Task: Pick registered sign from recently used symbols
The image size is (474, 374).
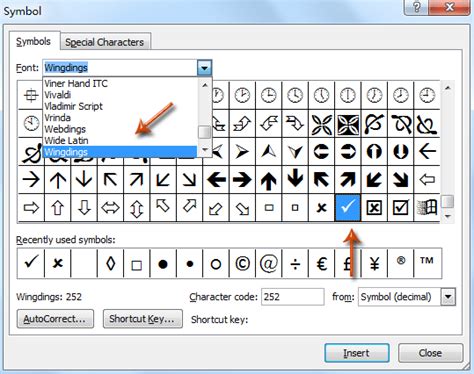Action: tap(400, 263)
